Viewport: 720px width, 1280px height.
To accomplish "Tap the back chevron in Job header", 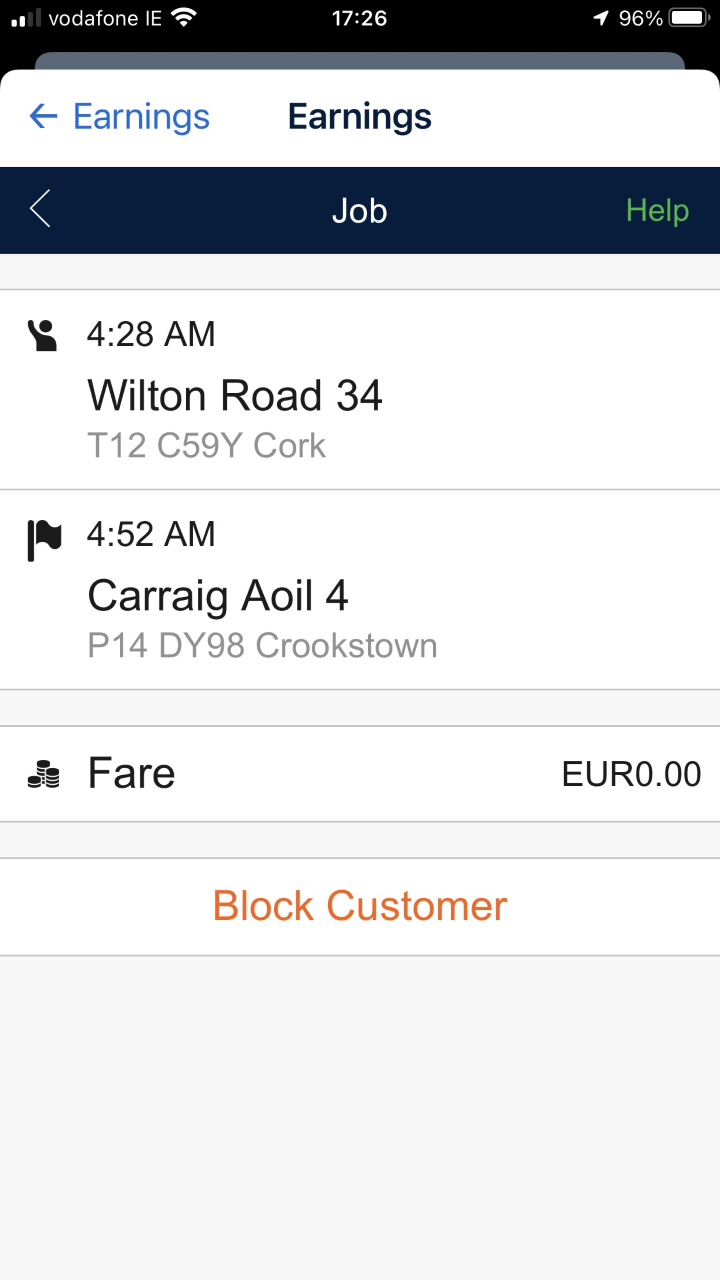I will pyautogui.click(x=40, y=210).
